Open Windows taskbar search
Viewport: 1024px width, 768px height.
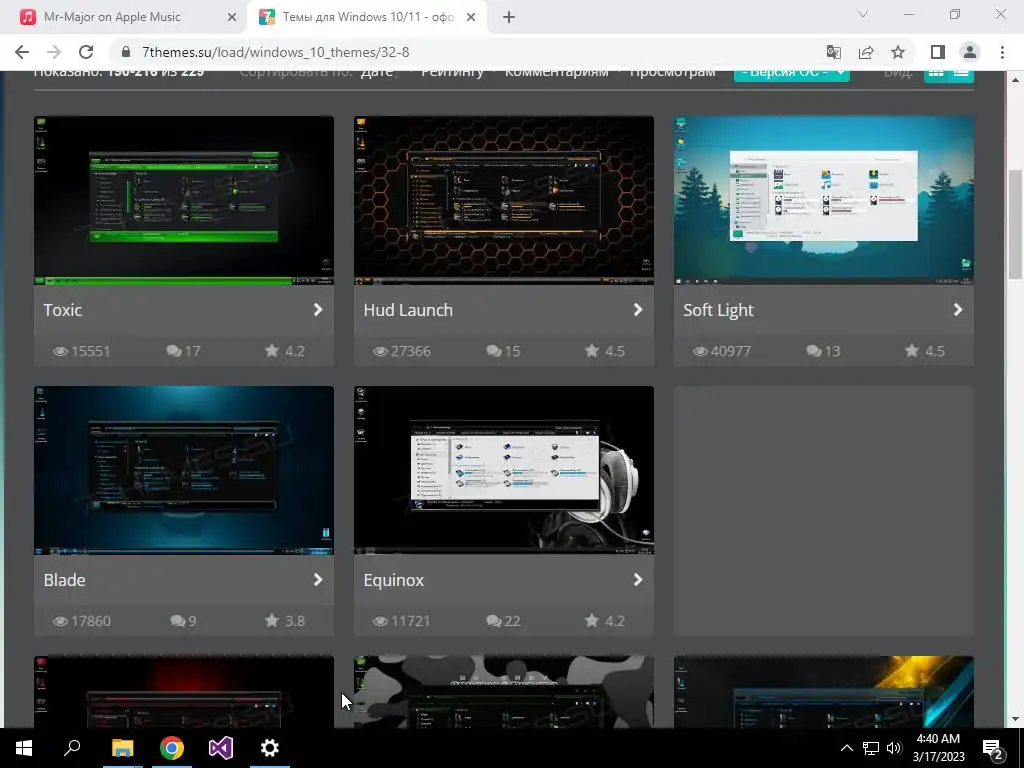click(x=72, y=748)
